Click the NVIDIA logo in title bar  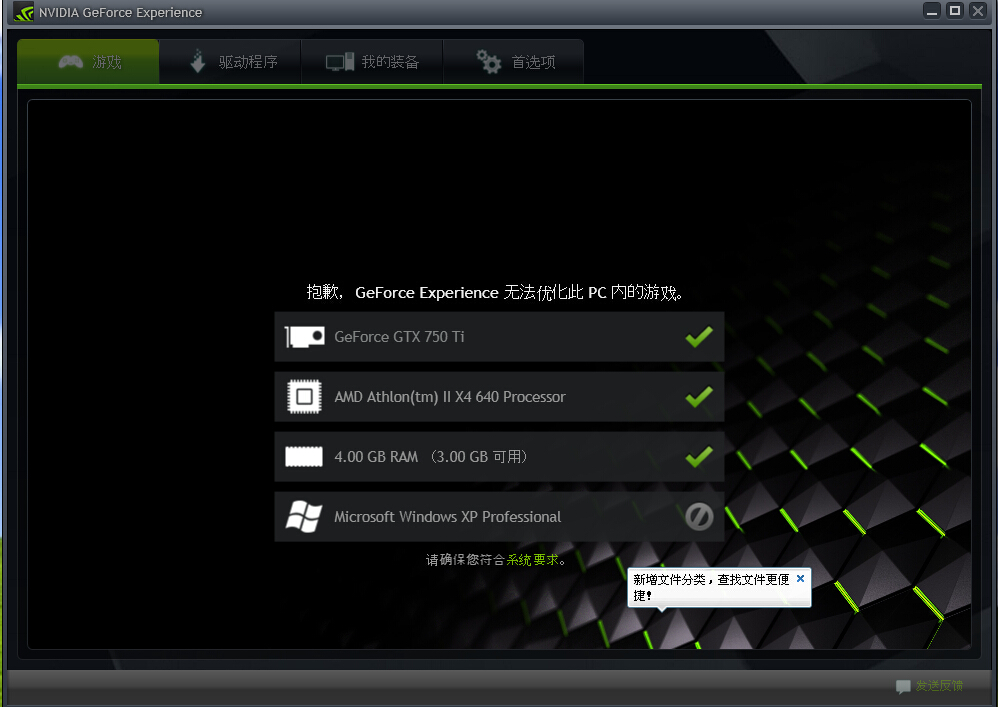tap(24, 12)
